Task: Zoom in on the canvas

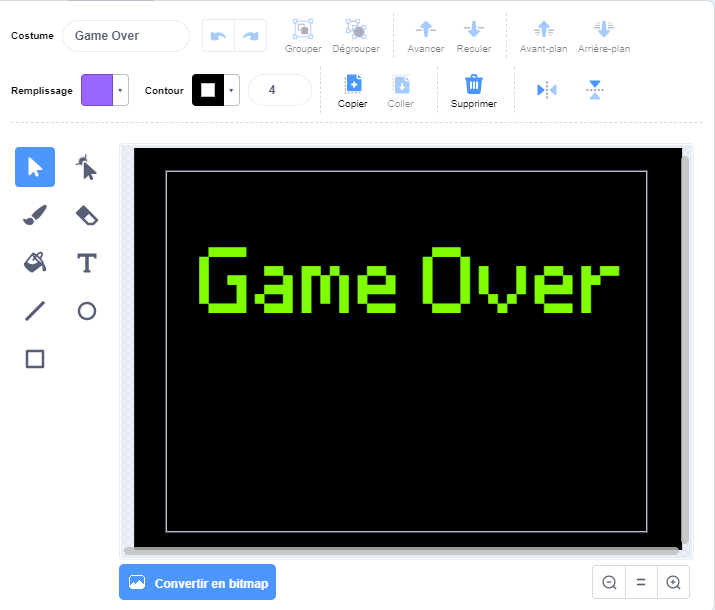Action: pyautogui.click(x=674, y=582)
